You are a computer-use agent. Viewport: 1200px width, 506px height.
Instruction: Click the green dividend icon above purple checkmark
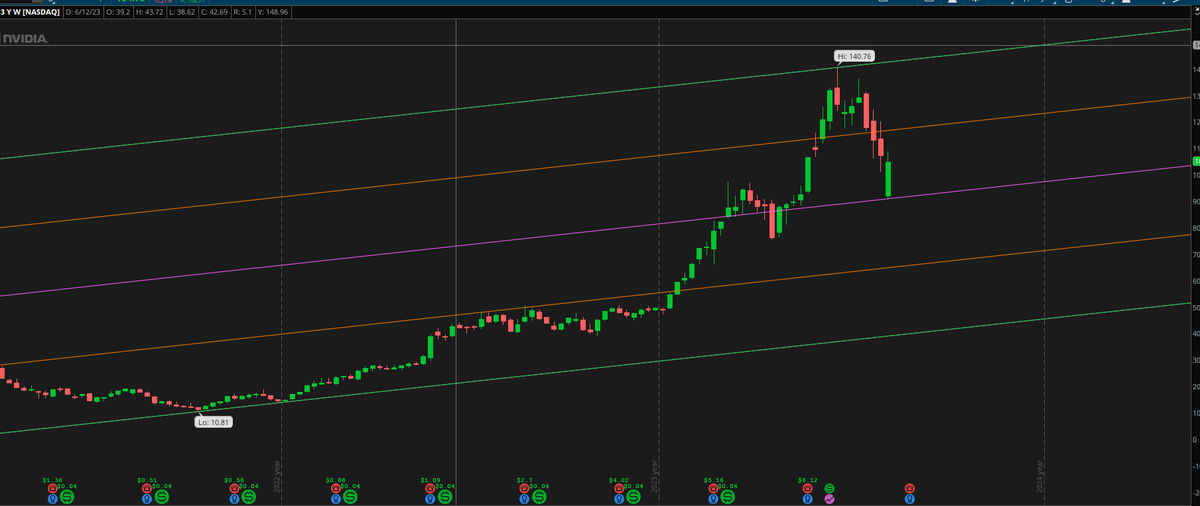tap(829, 487)
